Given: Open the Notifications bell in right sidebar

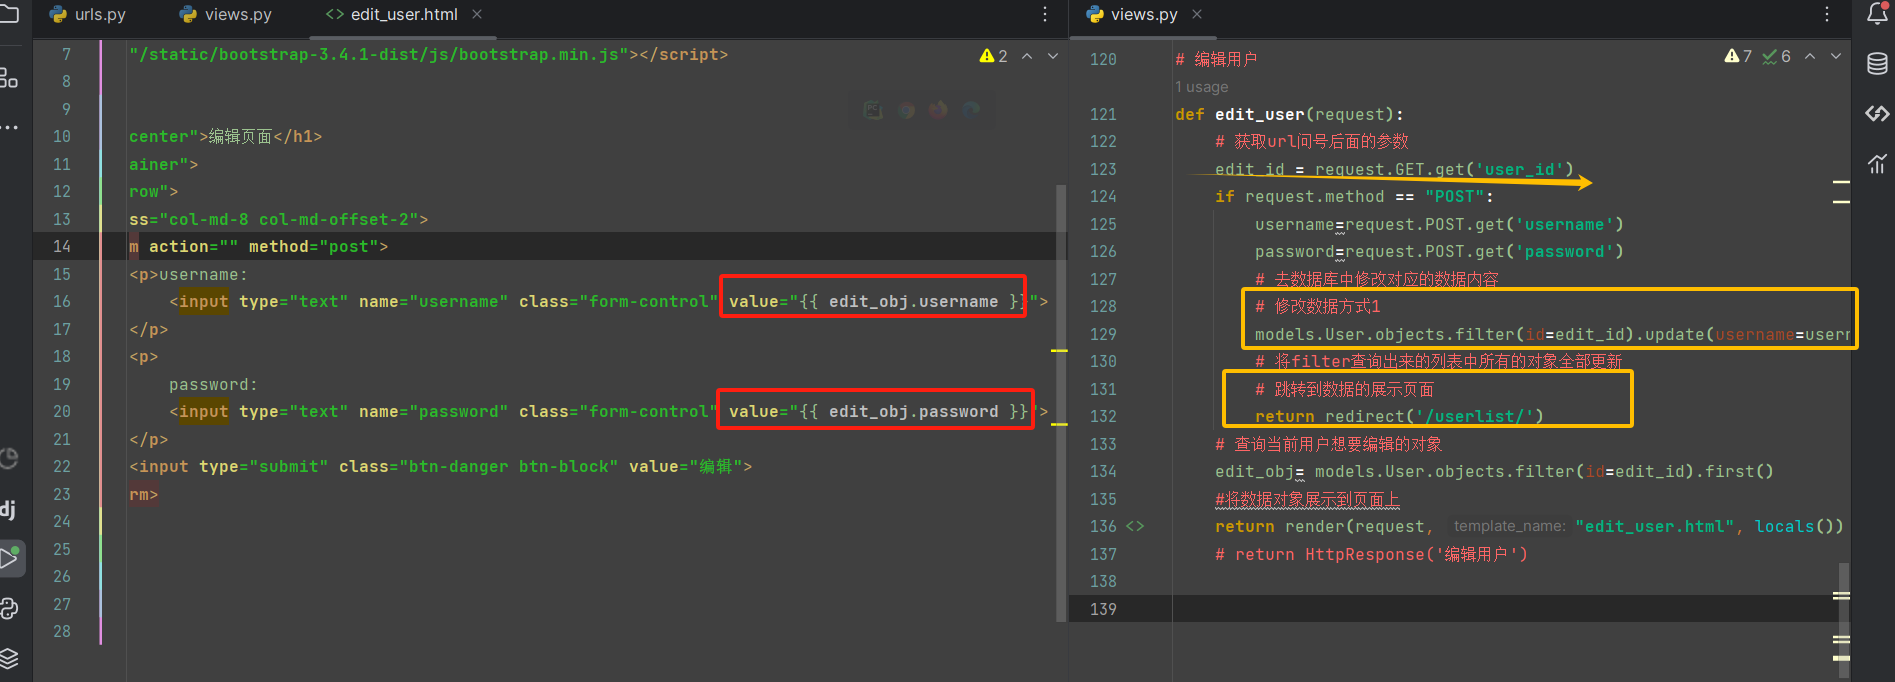Looking at the screenshot, I should pos(1877,13).
